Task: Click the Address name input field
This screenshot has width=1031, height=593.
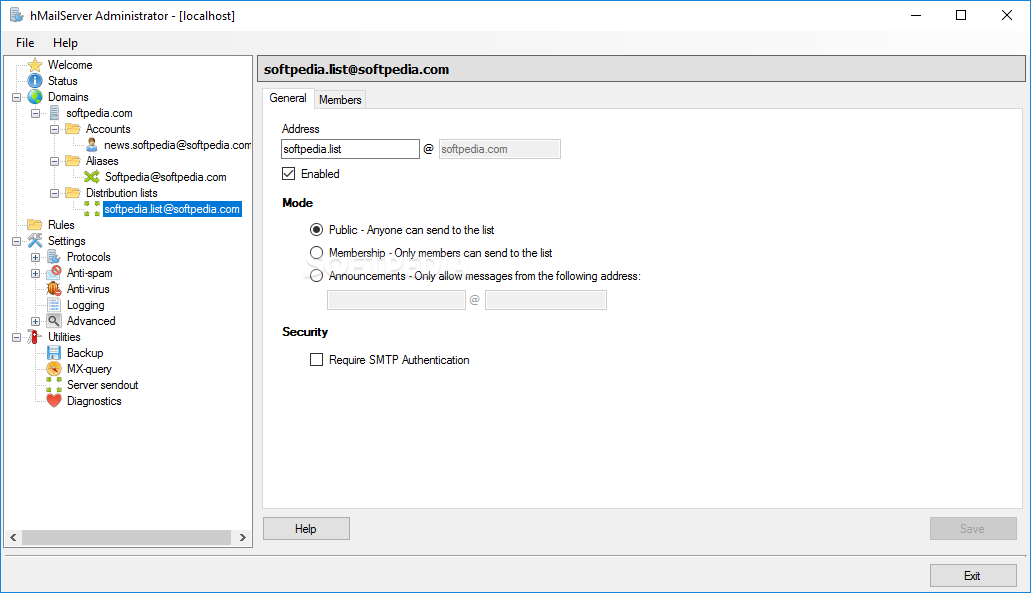Action: 350,149
